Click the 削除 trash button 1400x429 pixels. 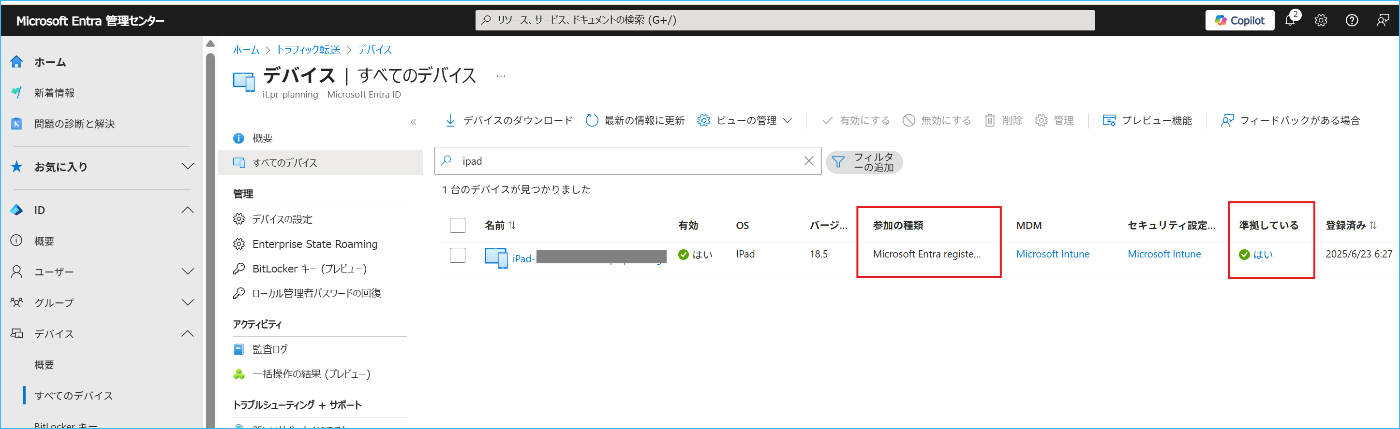coord(1003,120)
